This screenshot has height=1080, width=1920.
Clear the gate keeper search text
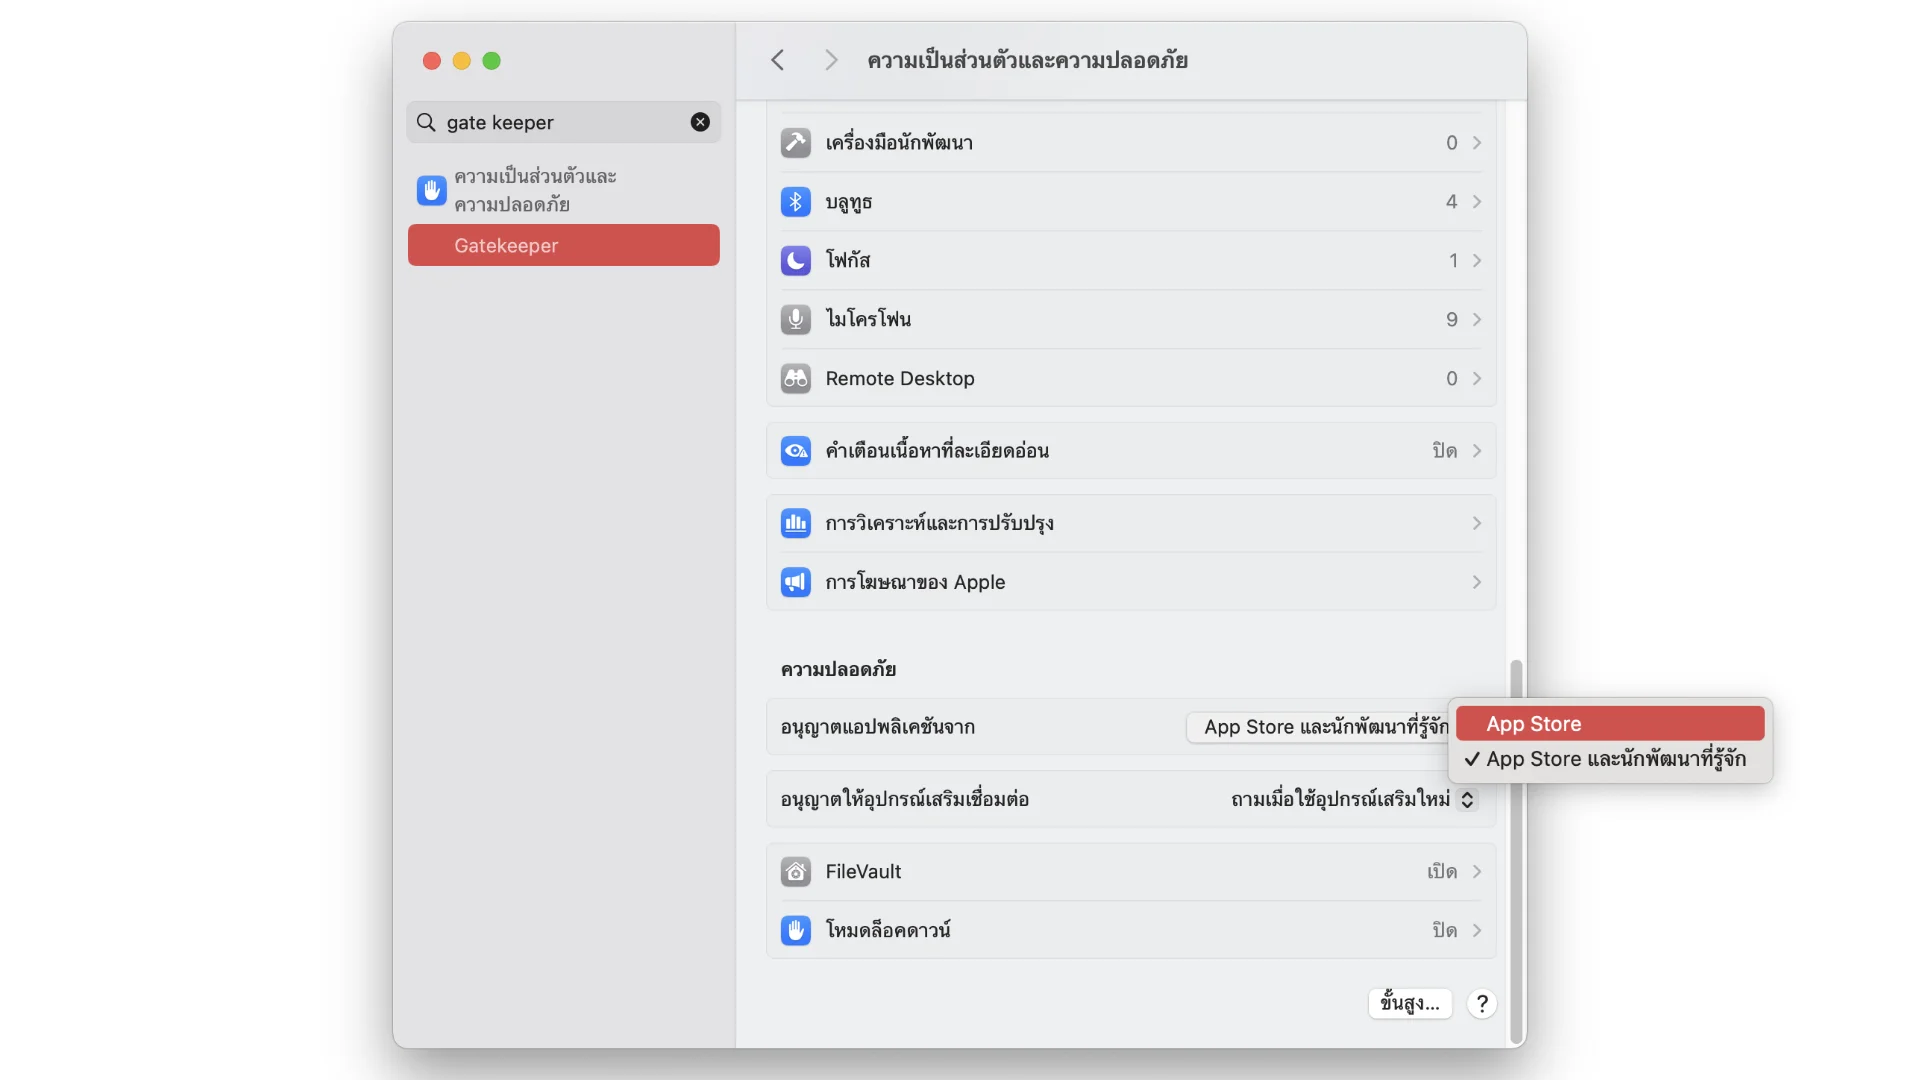tap(700, 122)
